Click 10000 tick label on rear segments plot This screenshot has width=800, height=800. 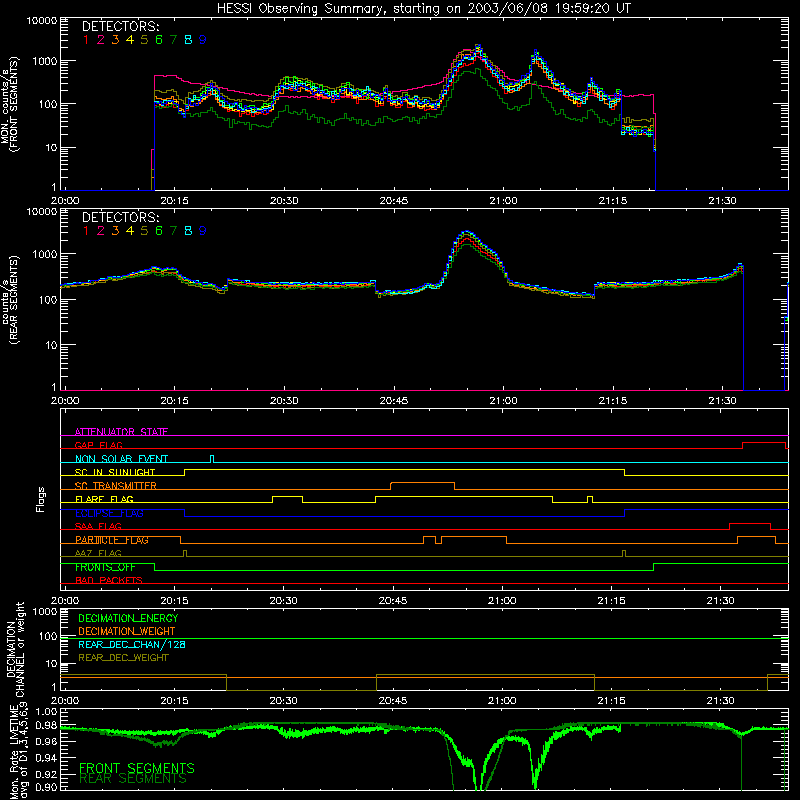point(42,211)
